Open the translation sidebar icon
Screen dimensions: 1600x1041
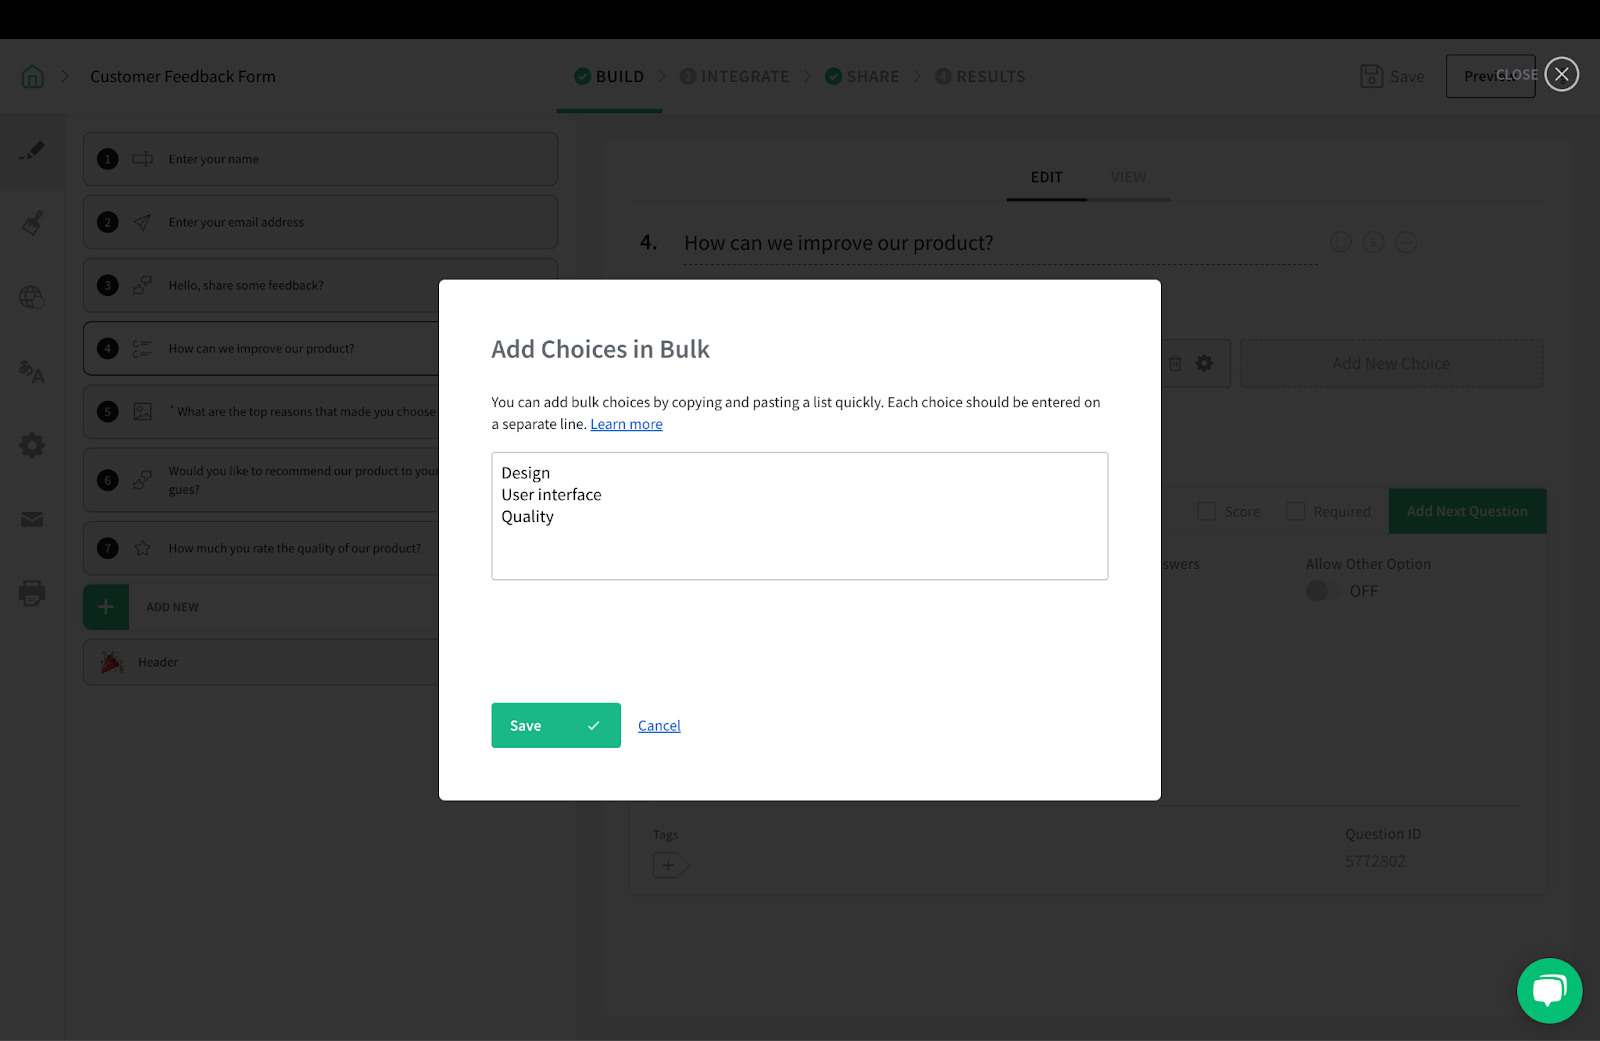click(32, 371)
